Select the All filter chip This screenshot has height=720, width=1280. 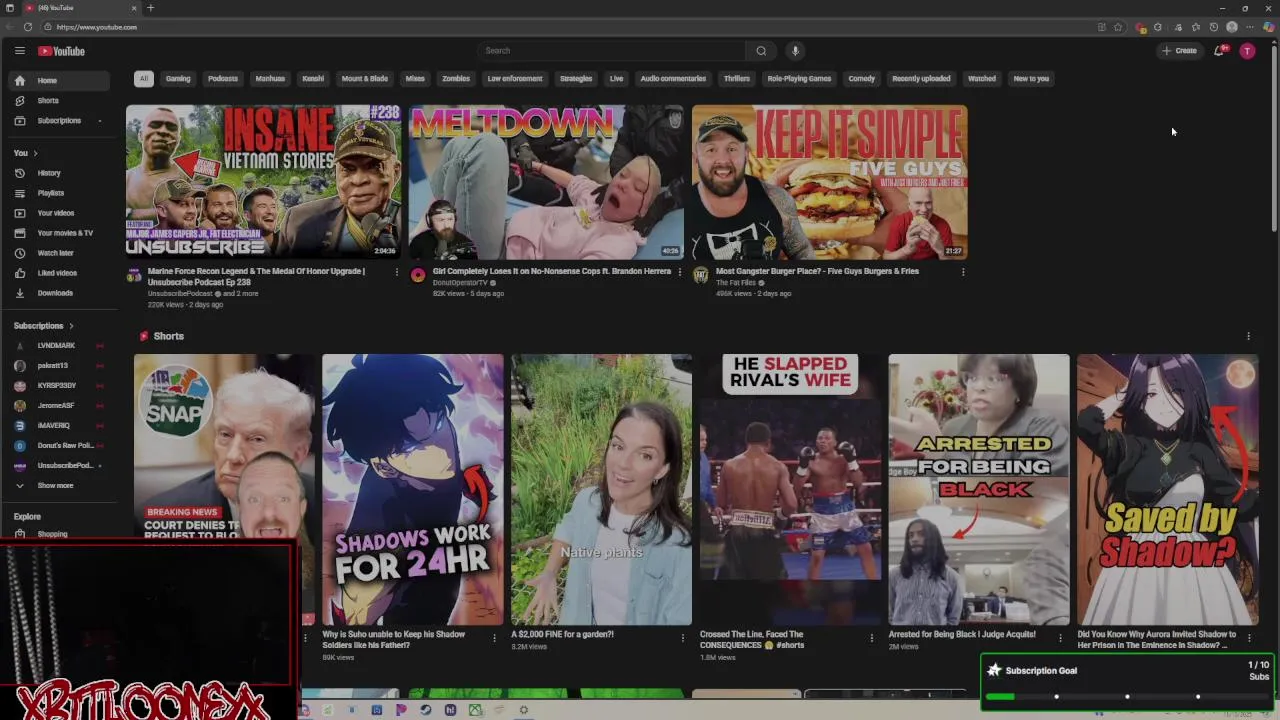coord(144,78)
